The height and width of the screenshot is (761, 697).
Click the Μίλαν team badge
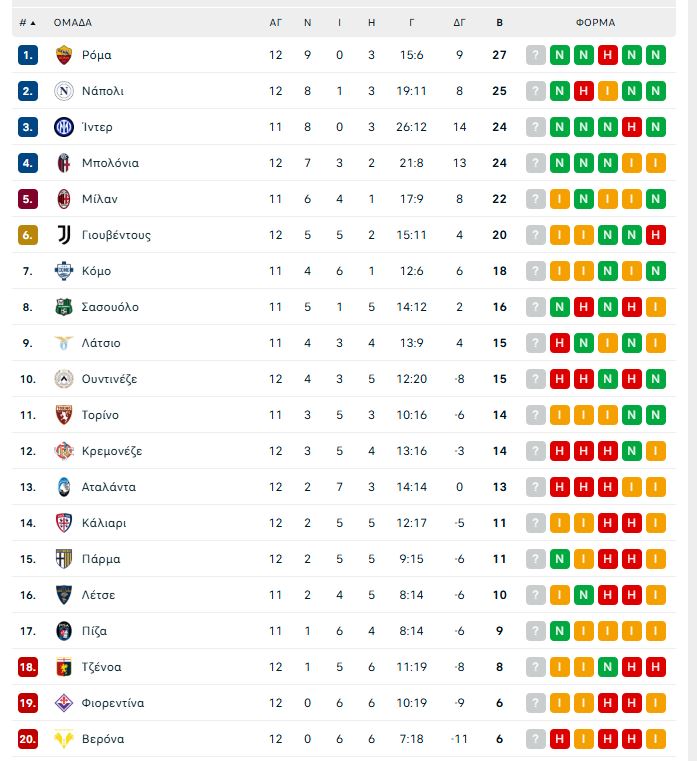(63, 199)
